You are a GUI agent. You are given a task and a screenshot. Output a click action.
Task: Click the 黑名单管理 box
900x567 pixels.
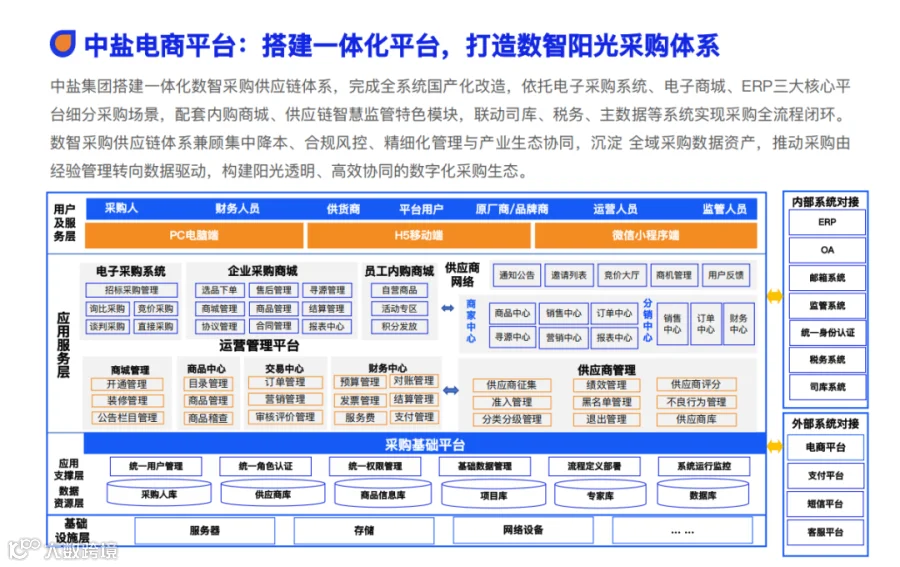[x=607, y=402]
